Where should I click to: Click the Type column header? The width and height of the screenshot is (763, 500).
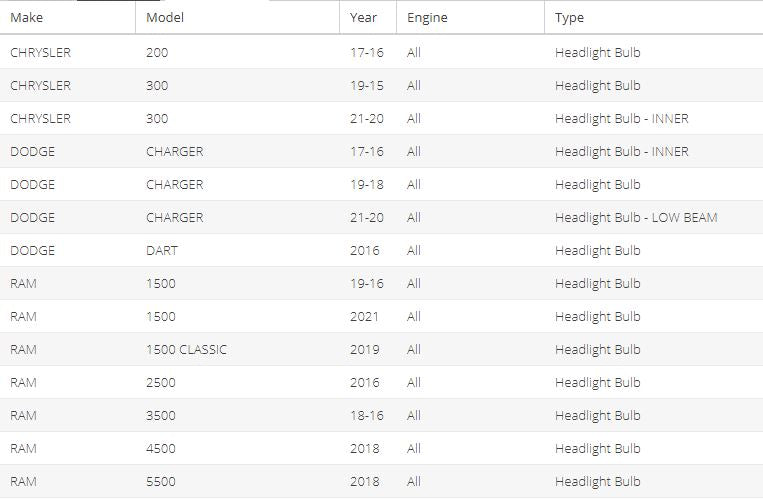[x=654, y=18]
